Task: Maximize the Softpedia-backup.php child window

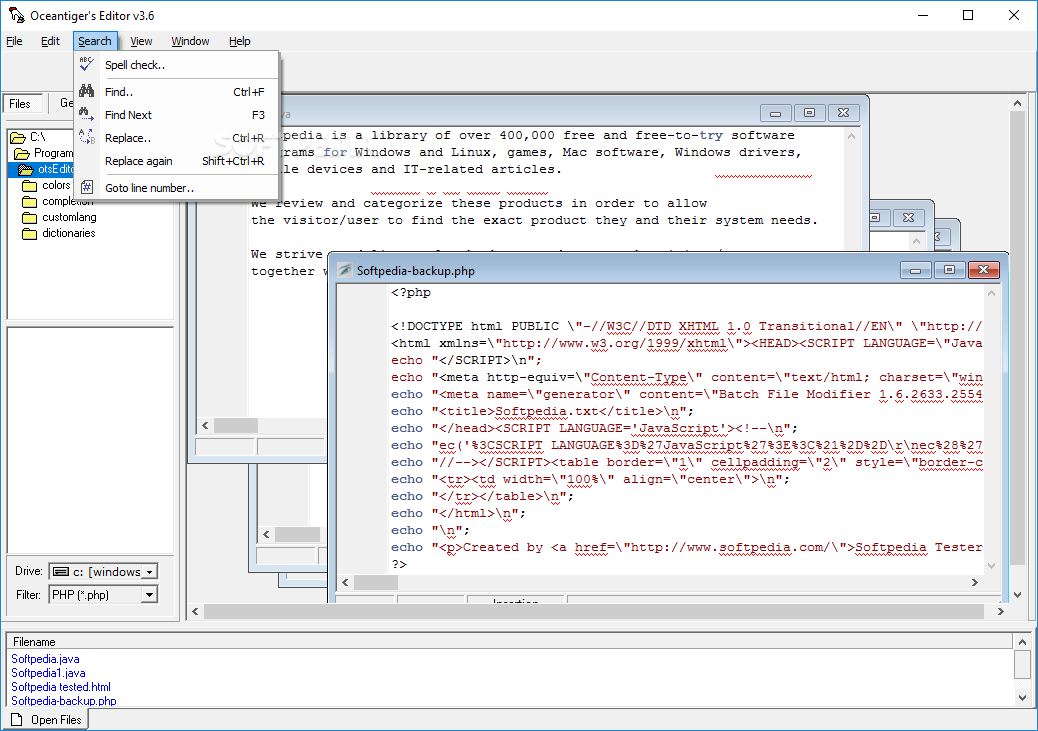Action: [949, 270]
